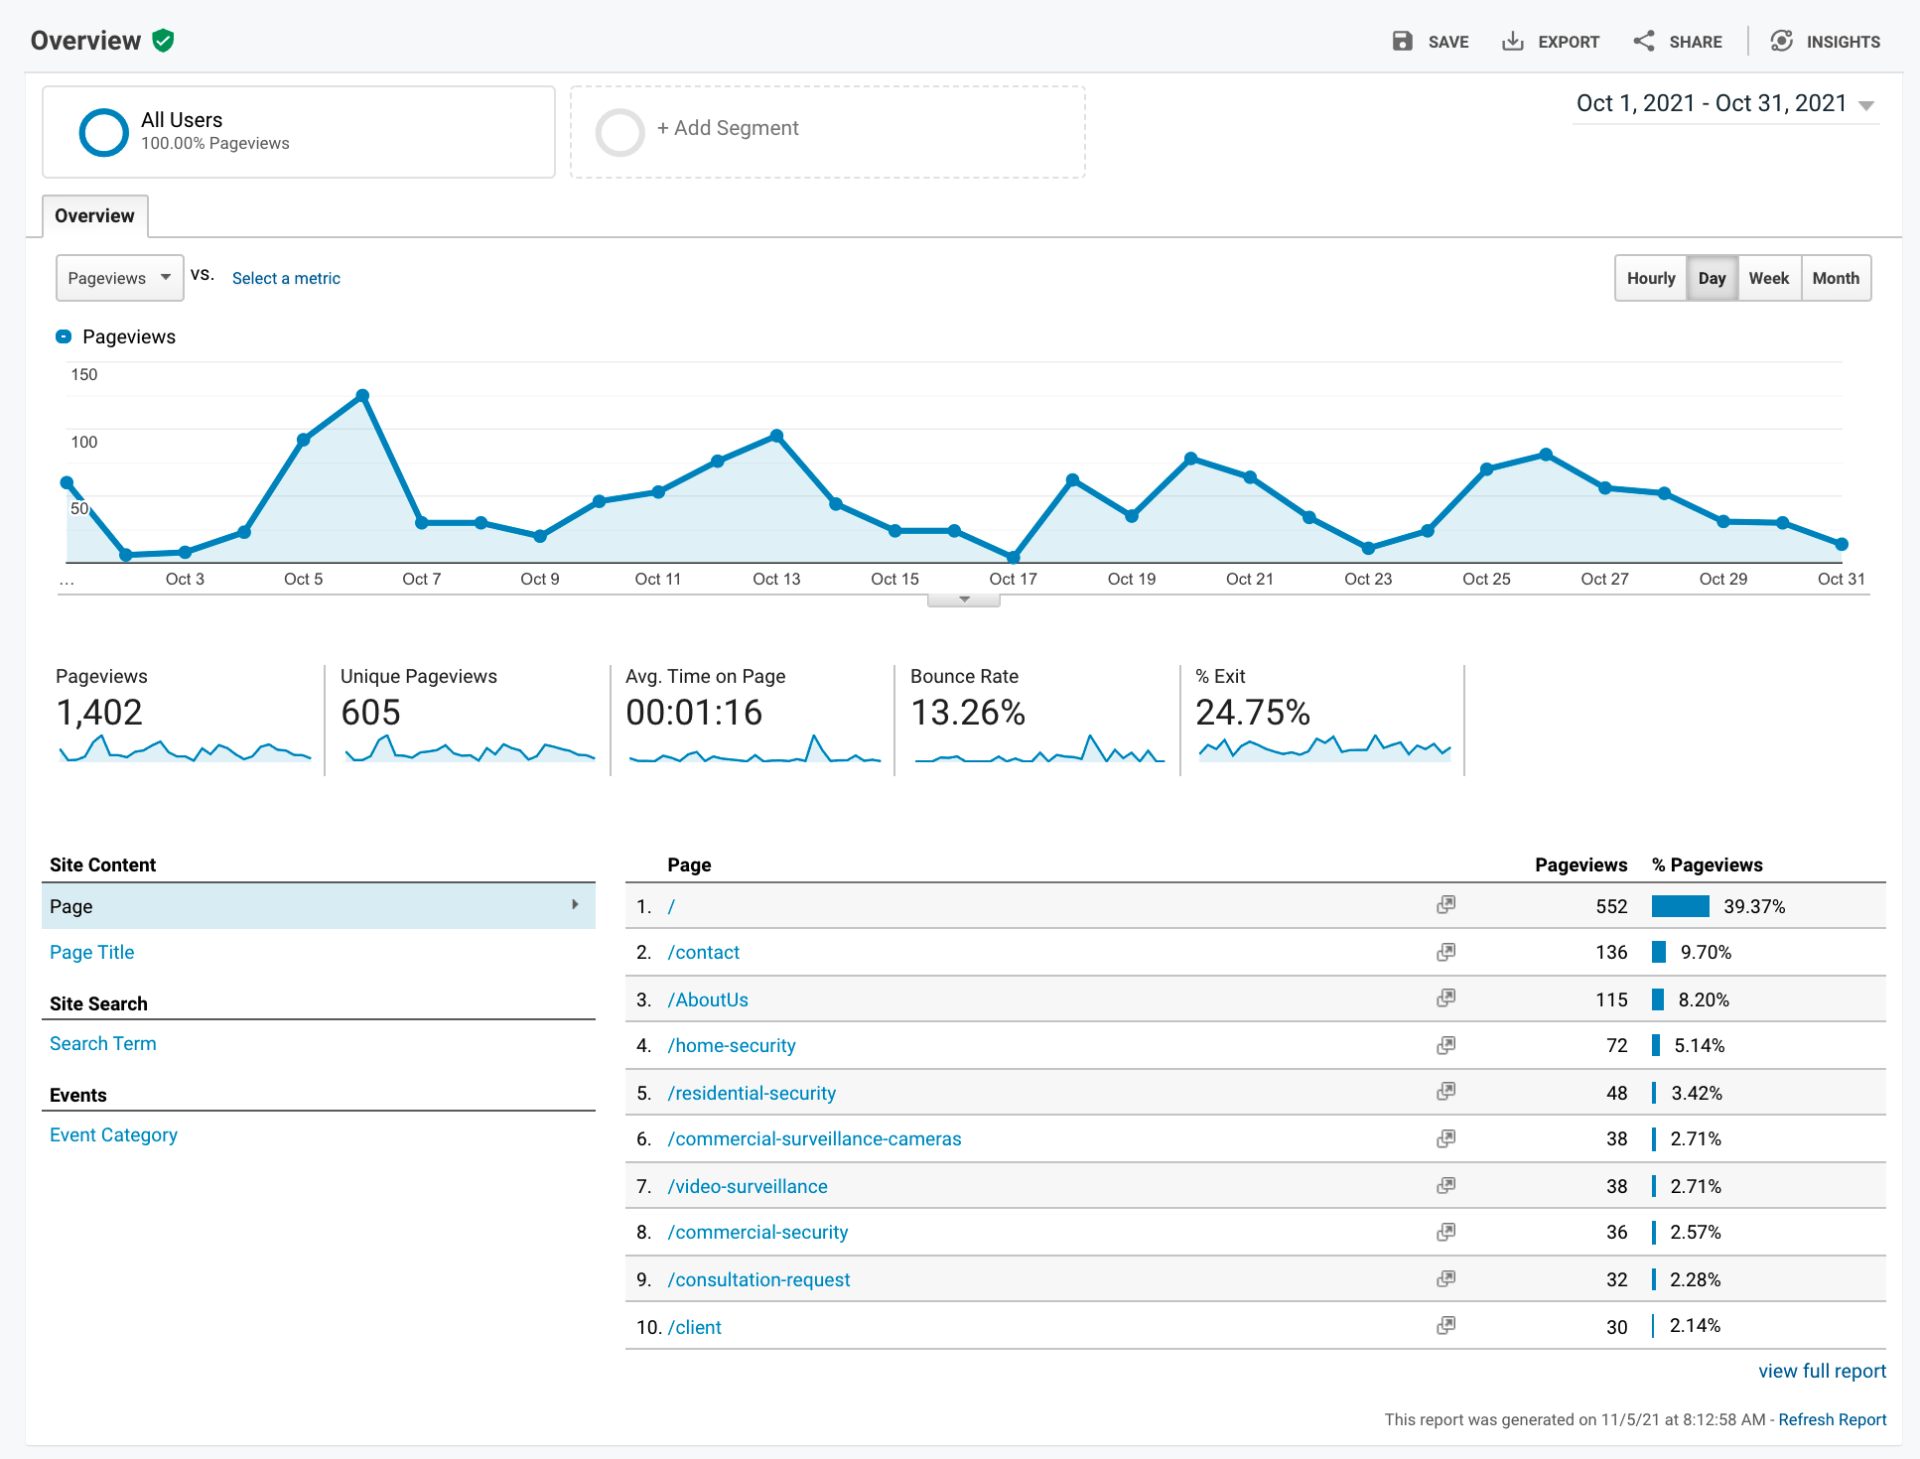
Task: Click the green verified shield icon
Action: coord(163,41)
